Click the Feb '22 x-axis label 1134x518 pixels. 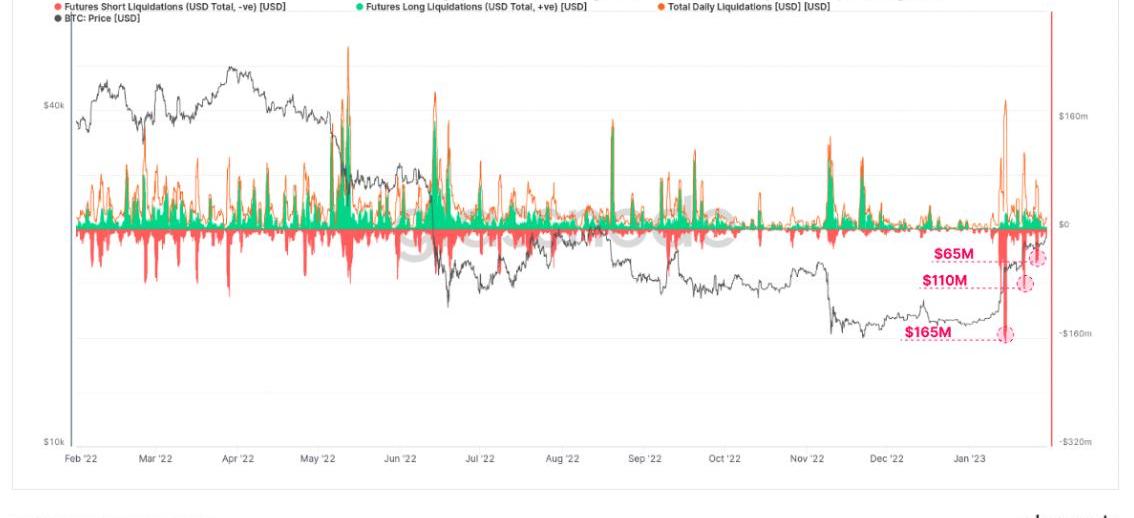(81, 458)
